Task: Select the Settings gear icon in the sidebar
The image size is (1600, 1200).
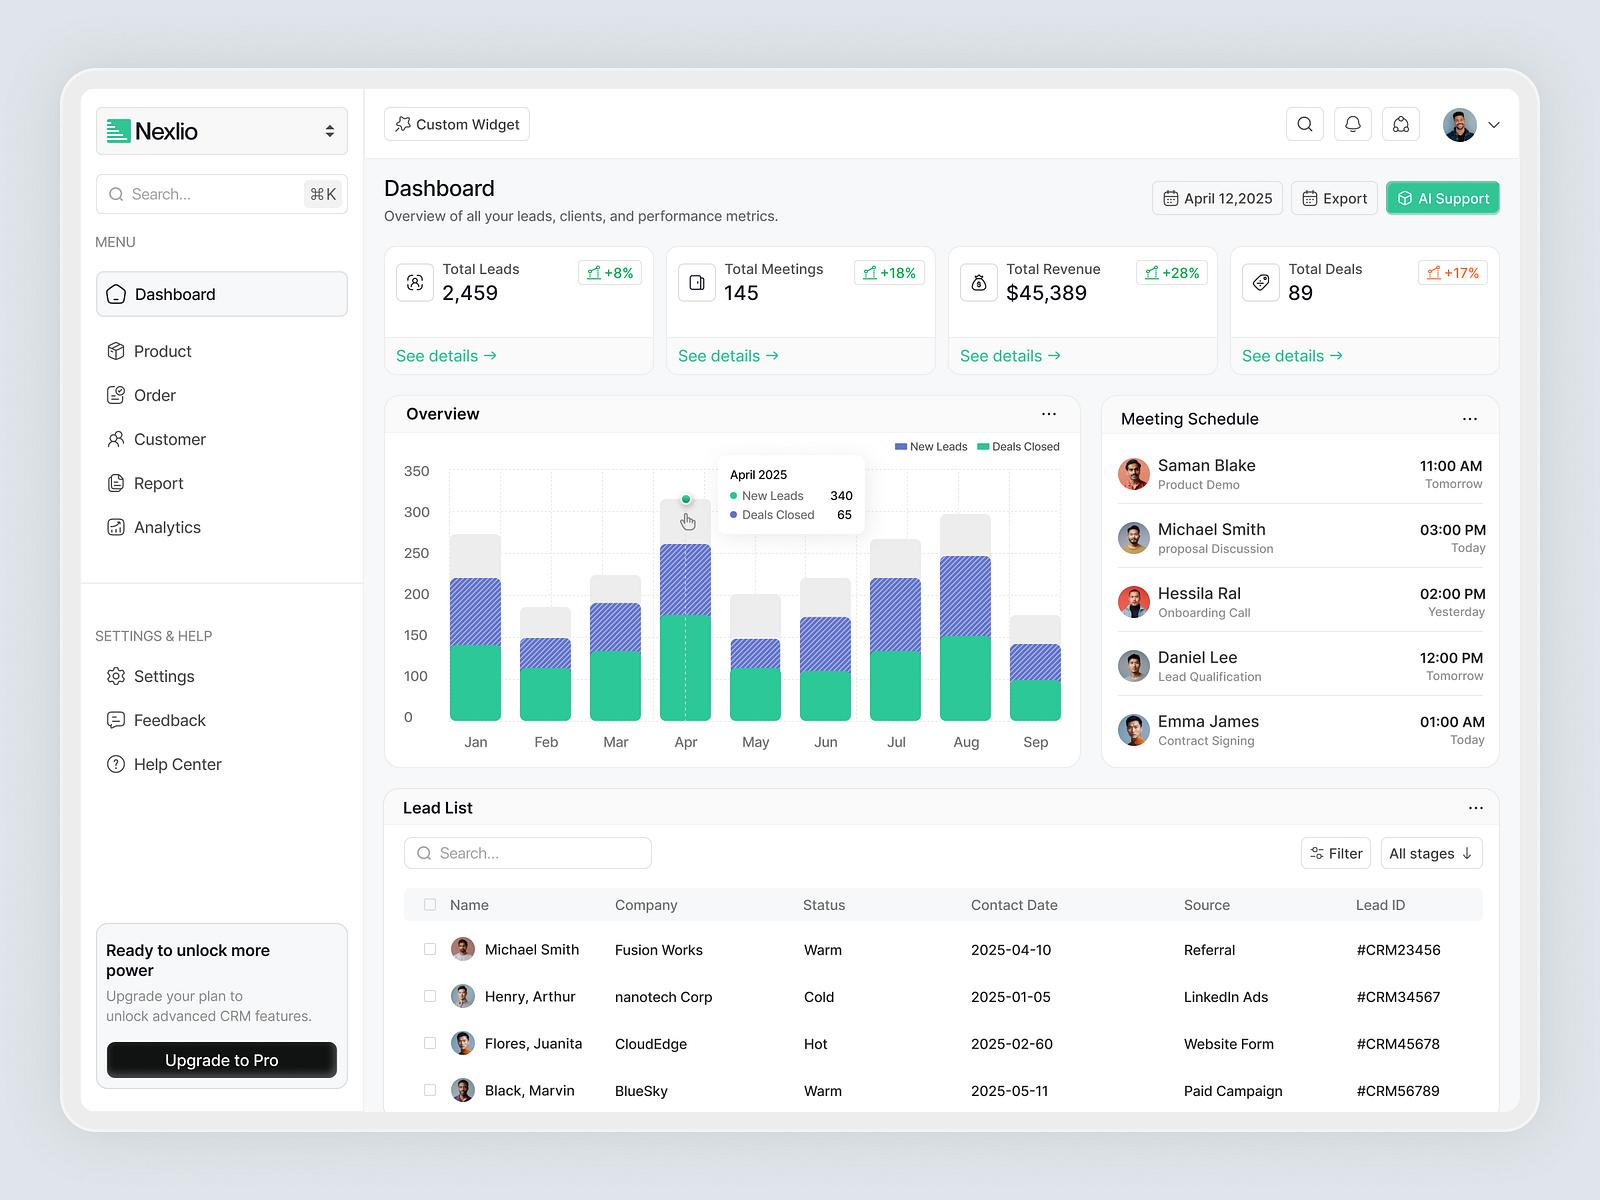Action: [116, 676]
